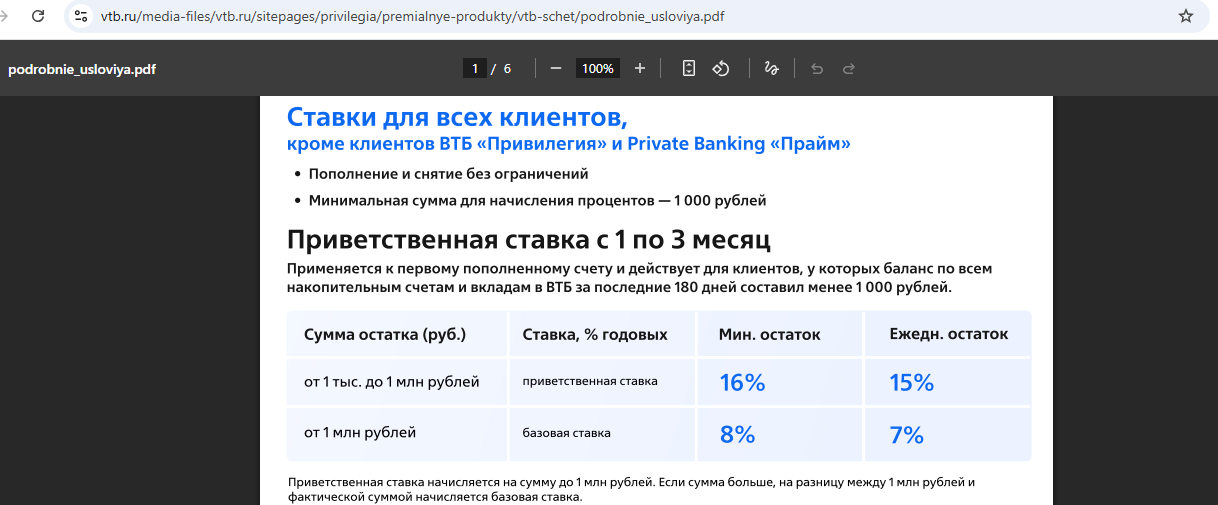Screen dimensions: 1218x505
Task: Enable the draw annotation tool
Action: click(771, 68)
